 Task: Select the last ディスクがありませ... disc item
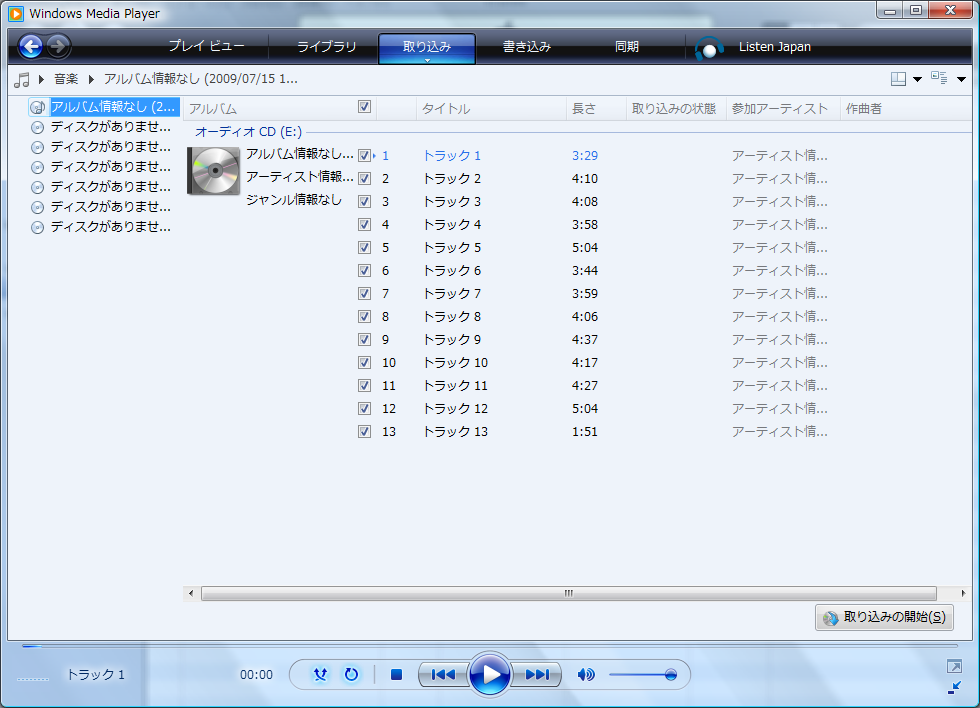[101, 227]
